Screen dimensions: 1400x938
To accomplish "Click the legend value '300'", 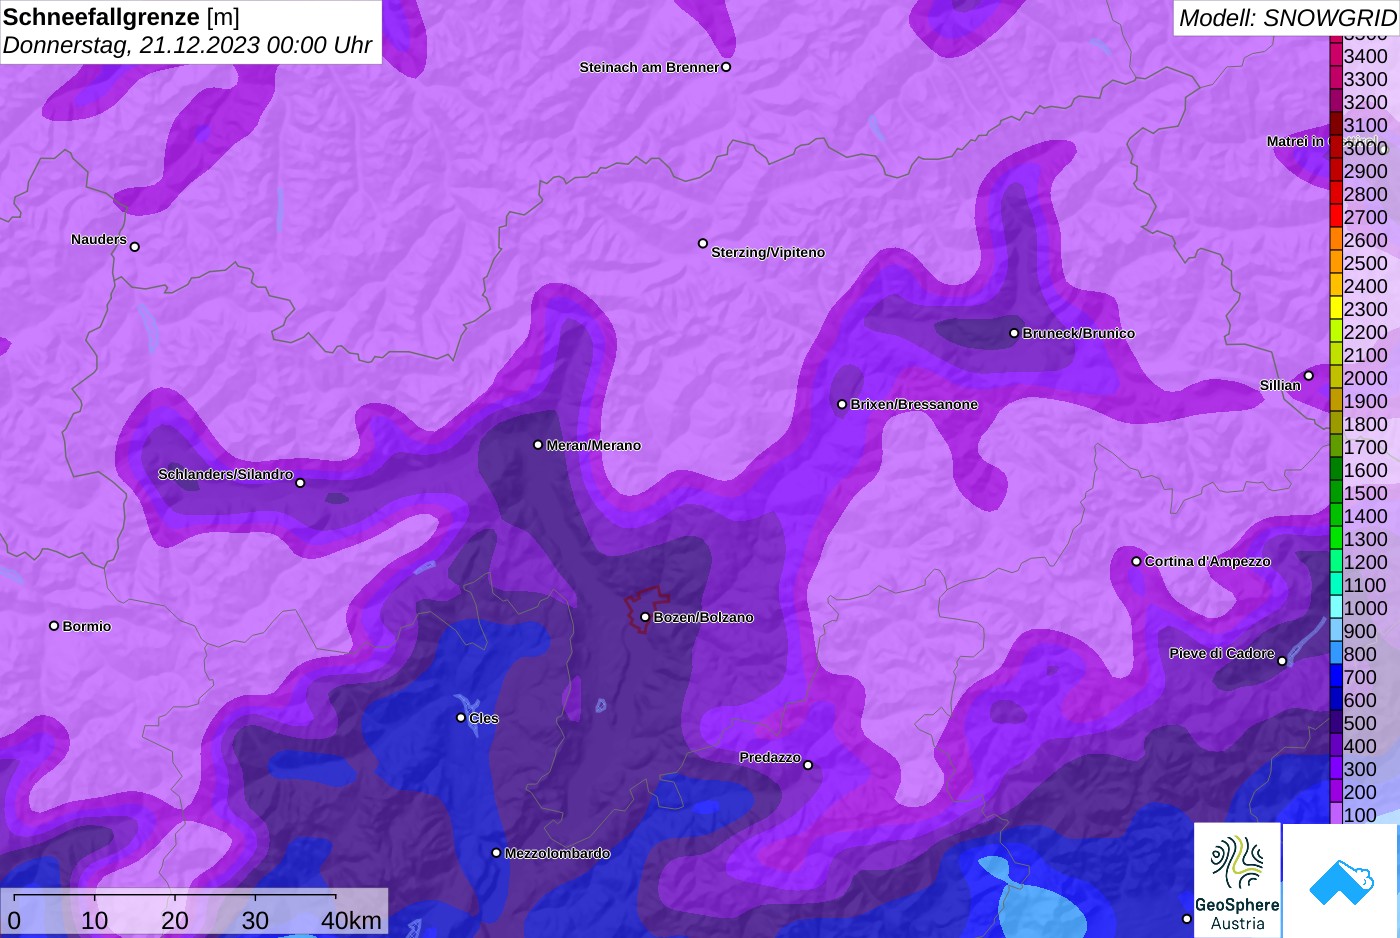I will [x=1360, y=769].
